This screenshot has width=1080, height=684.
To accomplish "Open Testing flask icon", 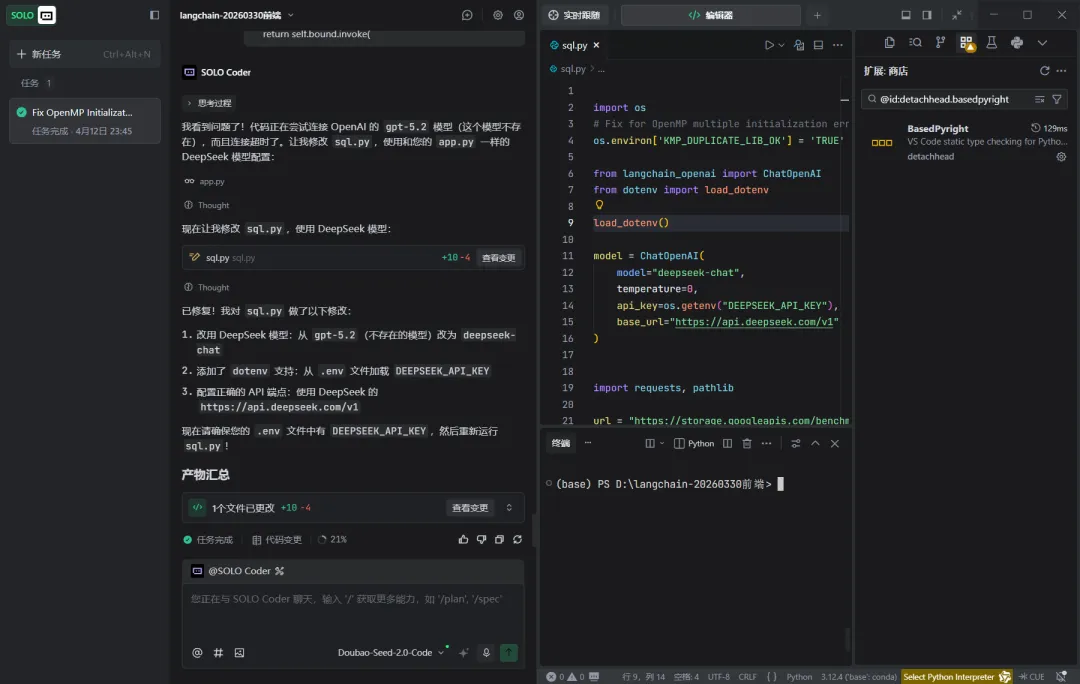I will coord(991,43).
